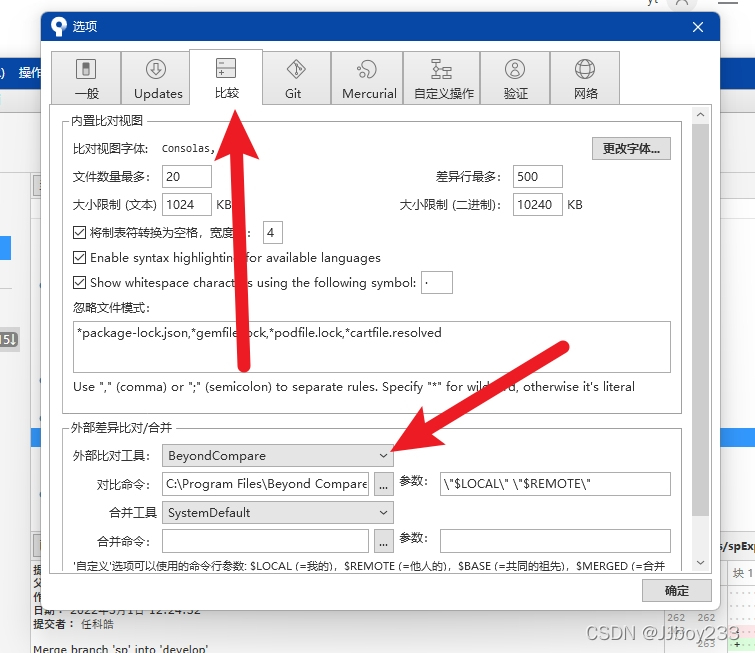
Task: Edit the text size limit field 1024
Action: (x=187, y=205)
